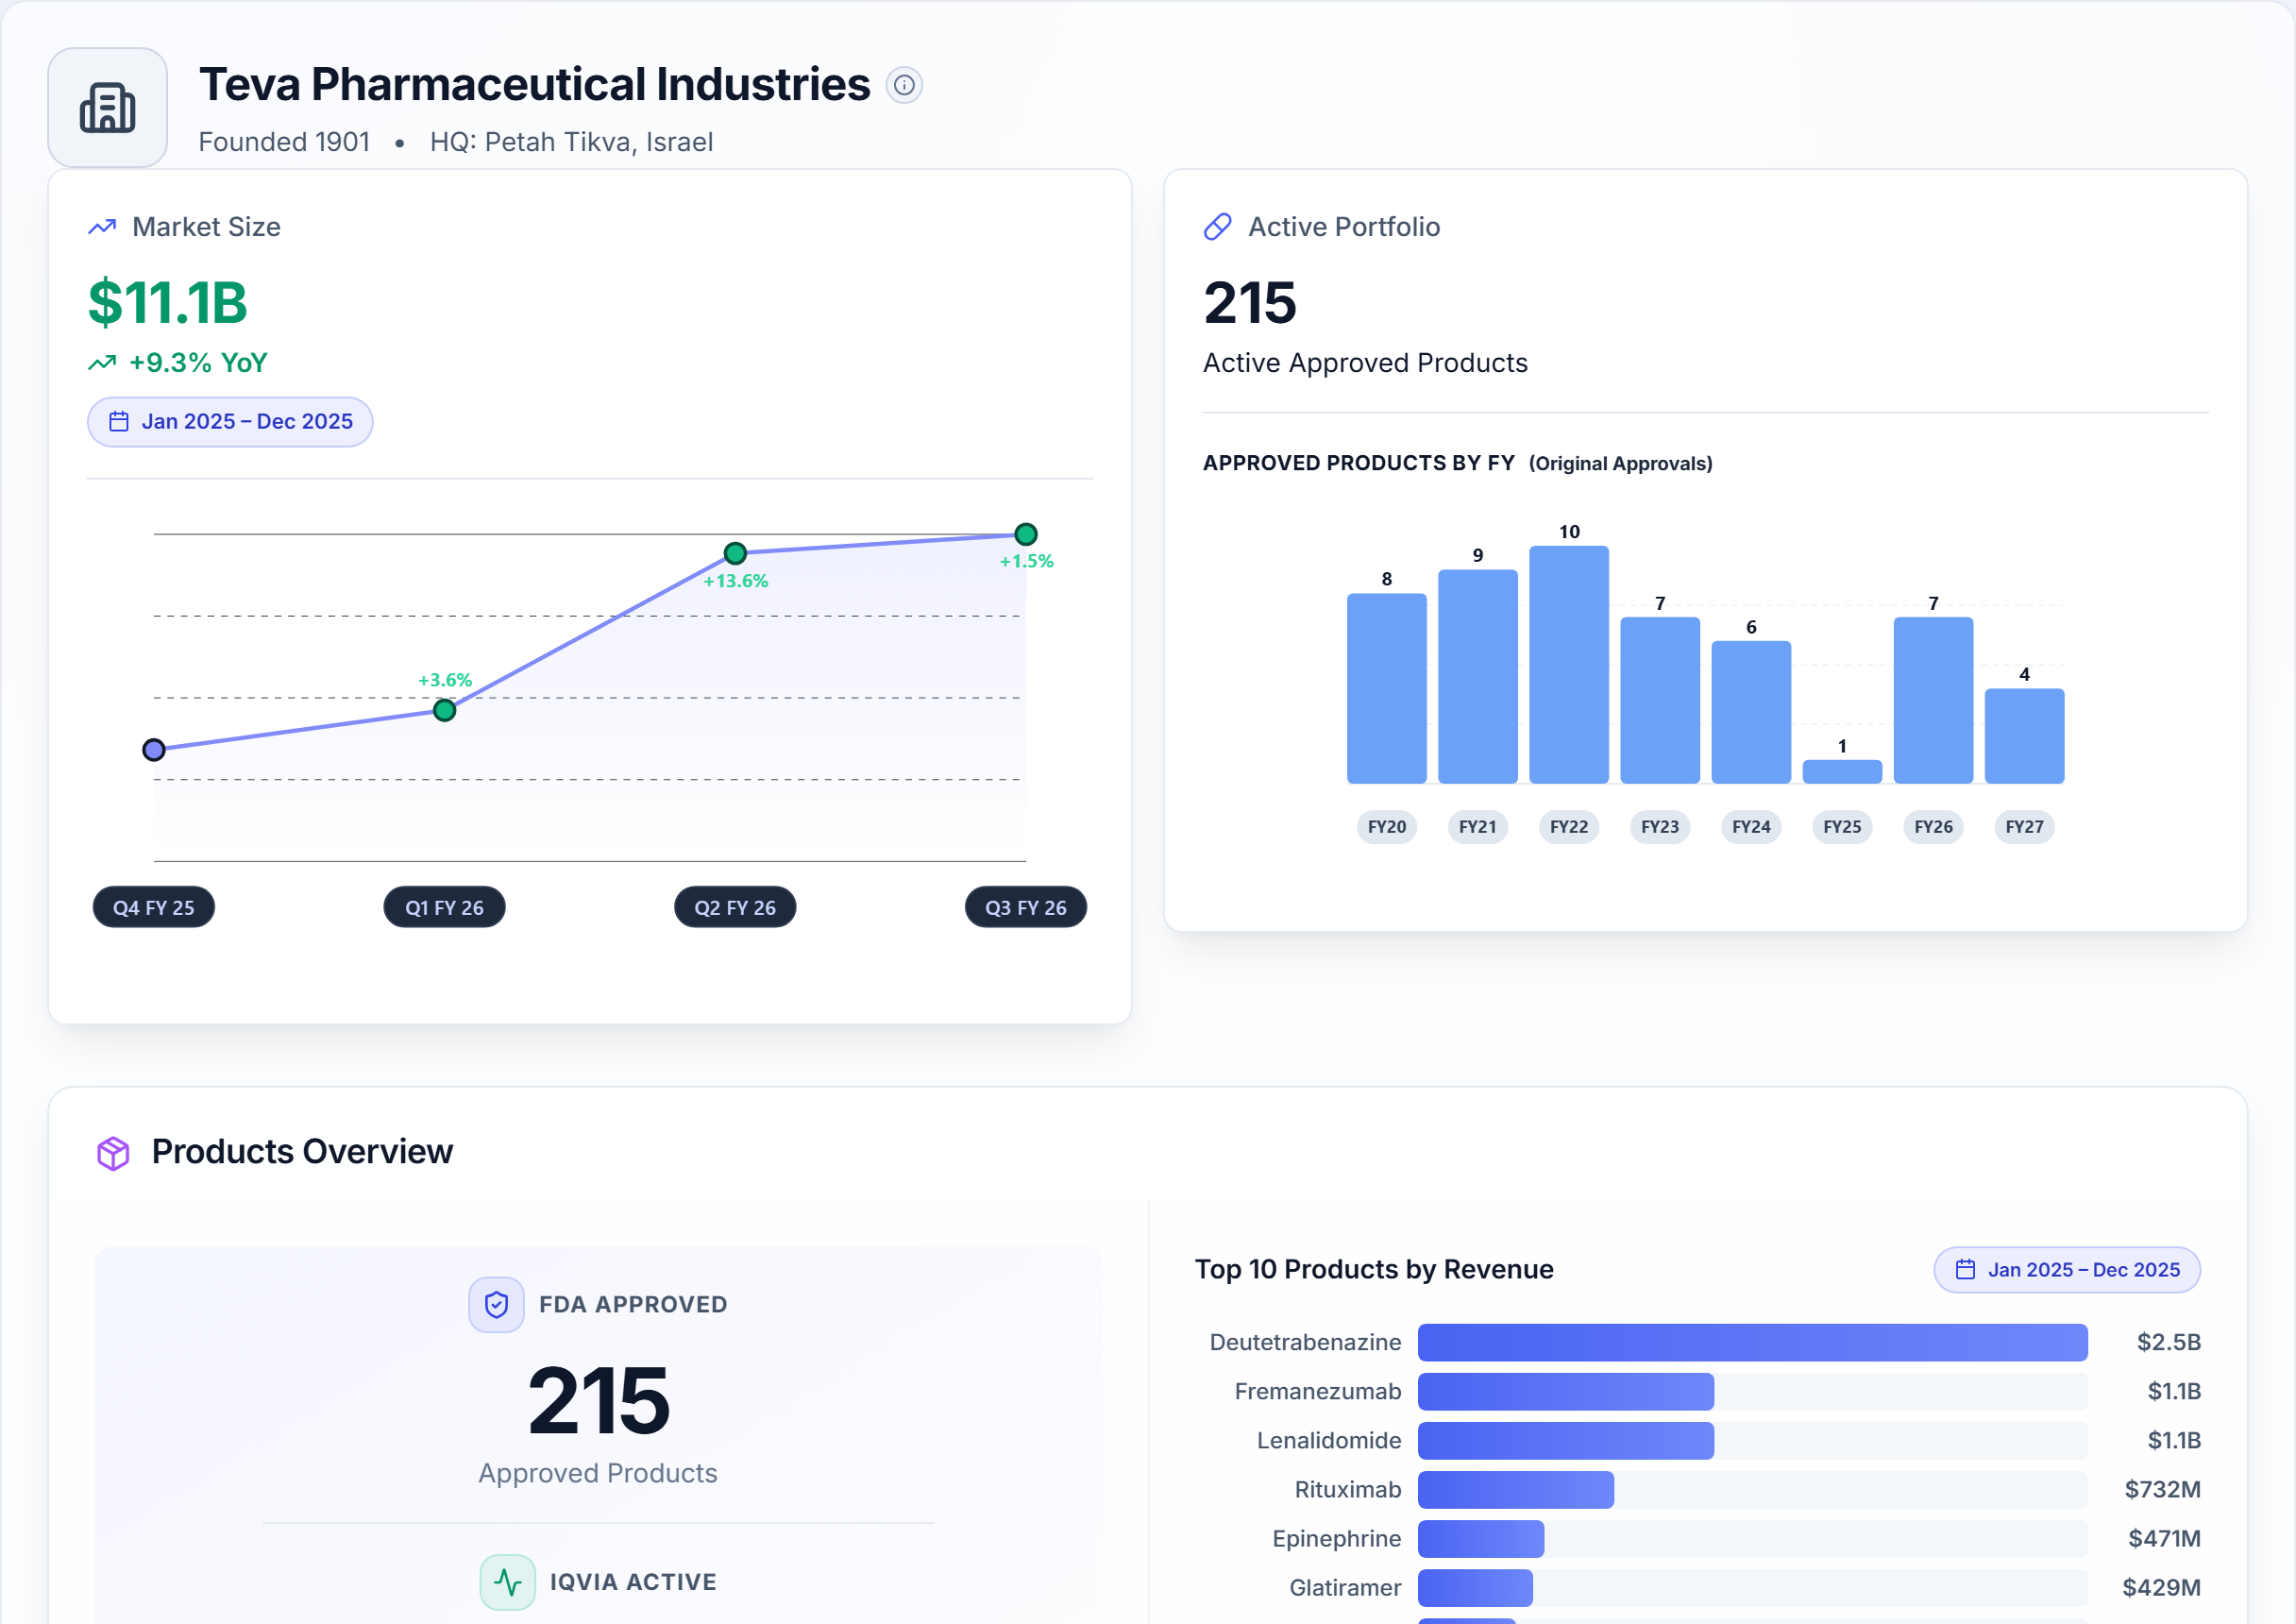2296x1624 pixels.
Task: Click the APPROVED PRODUCTS BY FY heading
Action: (x=1359, y=463)
